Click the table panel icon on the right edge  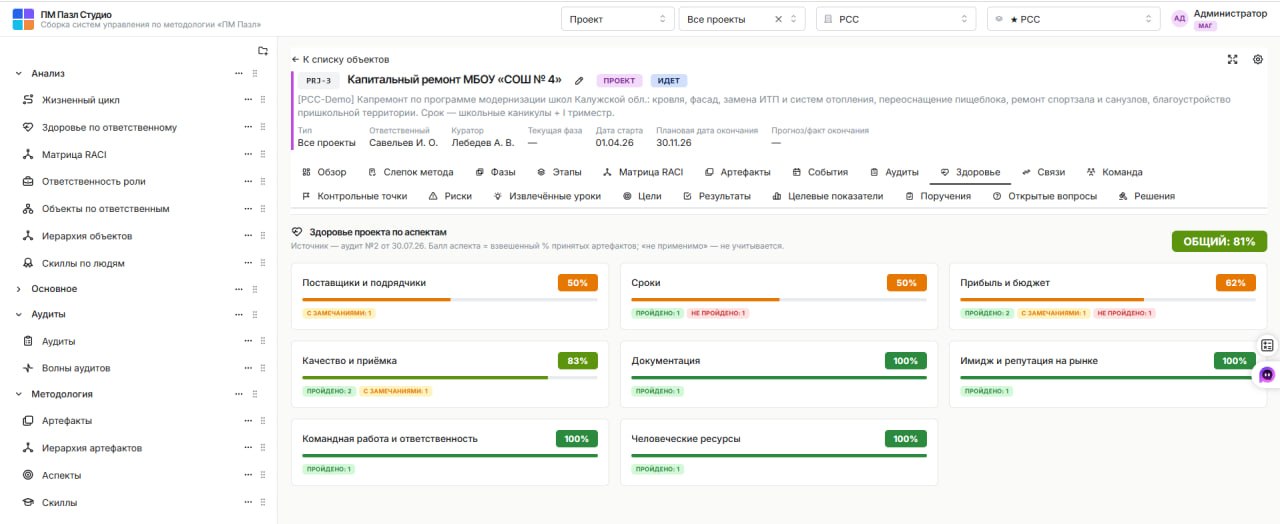pos(1267,345)
